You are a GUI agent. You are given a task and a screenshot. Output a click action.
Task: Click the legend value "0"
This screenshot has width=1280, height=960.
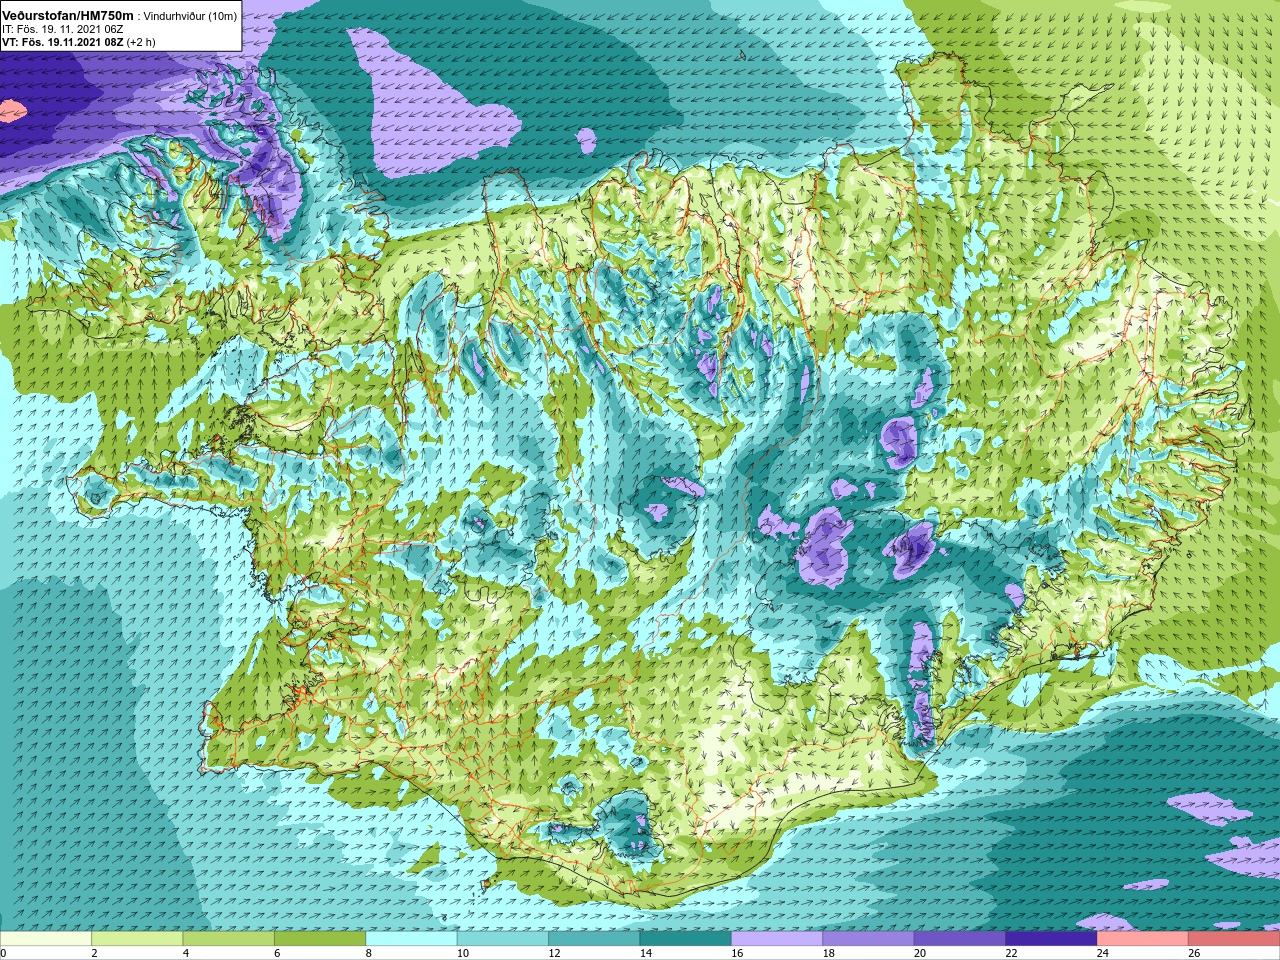tap(3, 953)
